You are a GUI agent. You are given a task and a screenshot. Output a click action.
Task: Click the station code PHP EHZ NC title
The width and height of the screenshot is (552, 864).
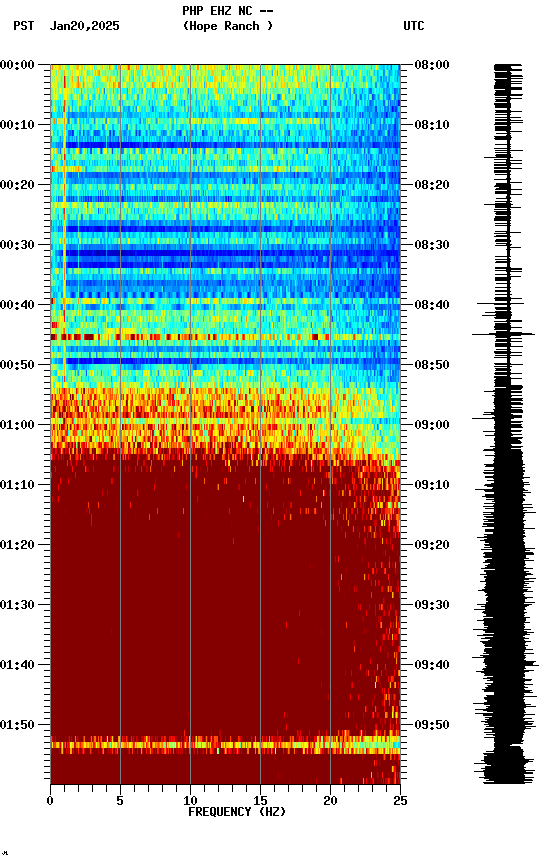coord(228,10)
